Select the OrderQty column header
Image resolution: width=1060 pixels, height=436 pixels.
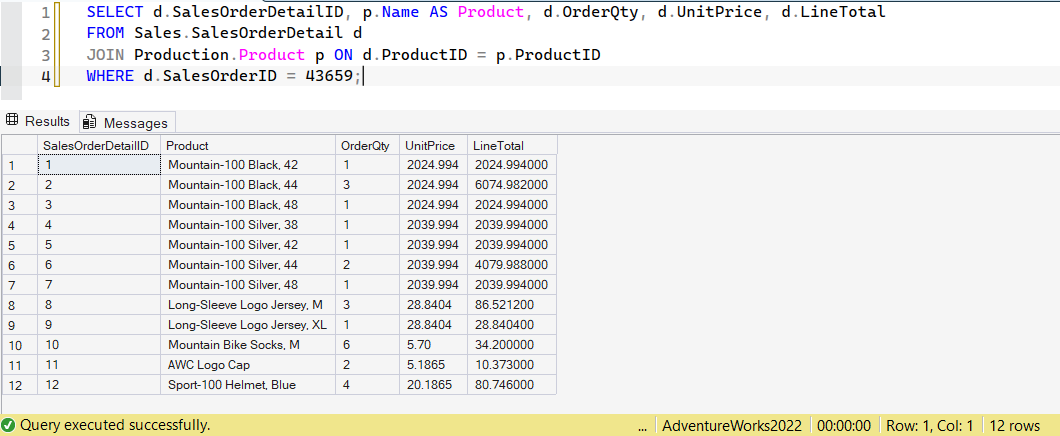(367, 145)
